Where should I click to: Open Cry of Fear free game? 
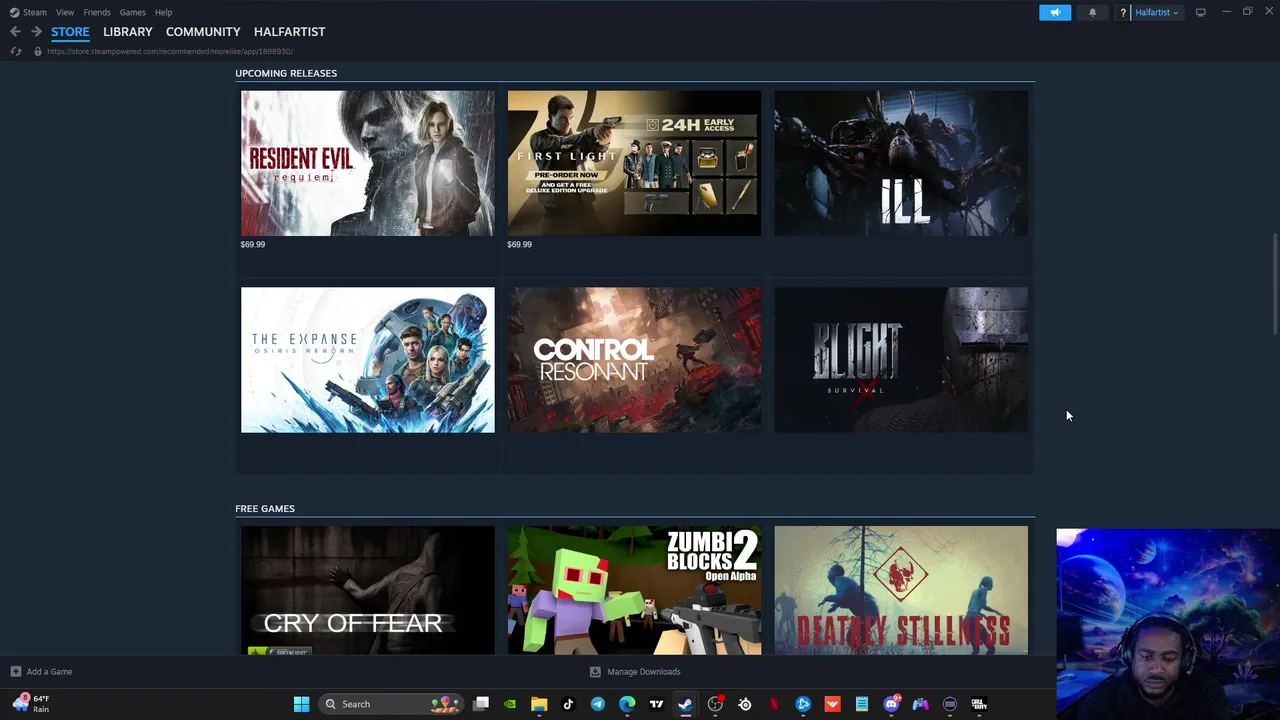[x=367, y=590]
